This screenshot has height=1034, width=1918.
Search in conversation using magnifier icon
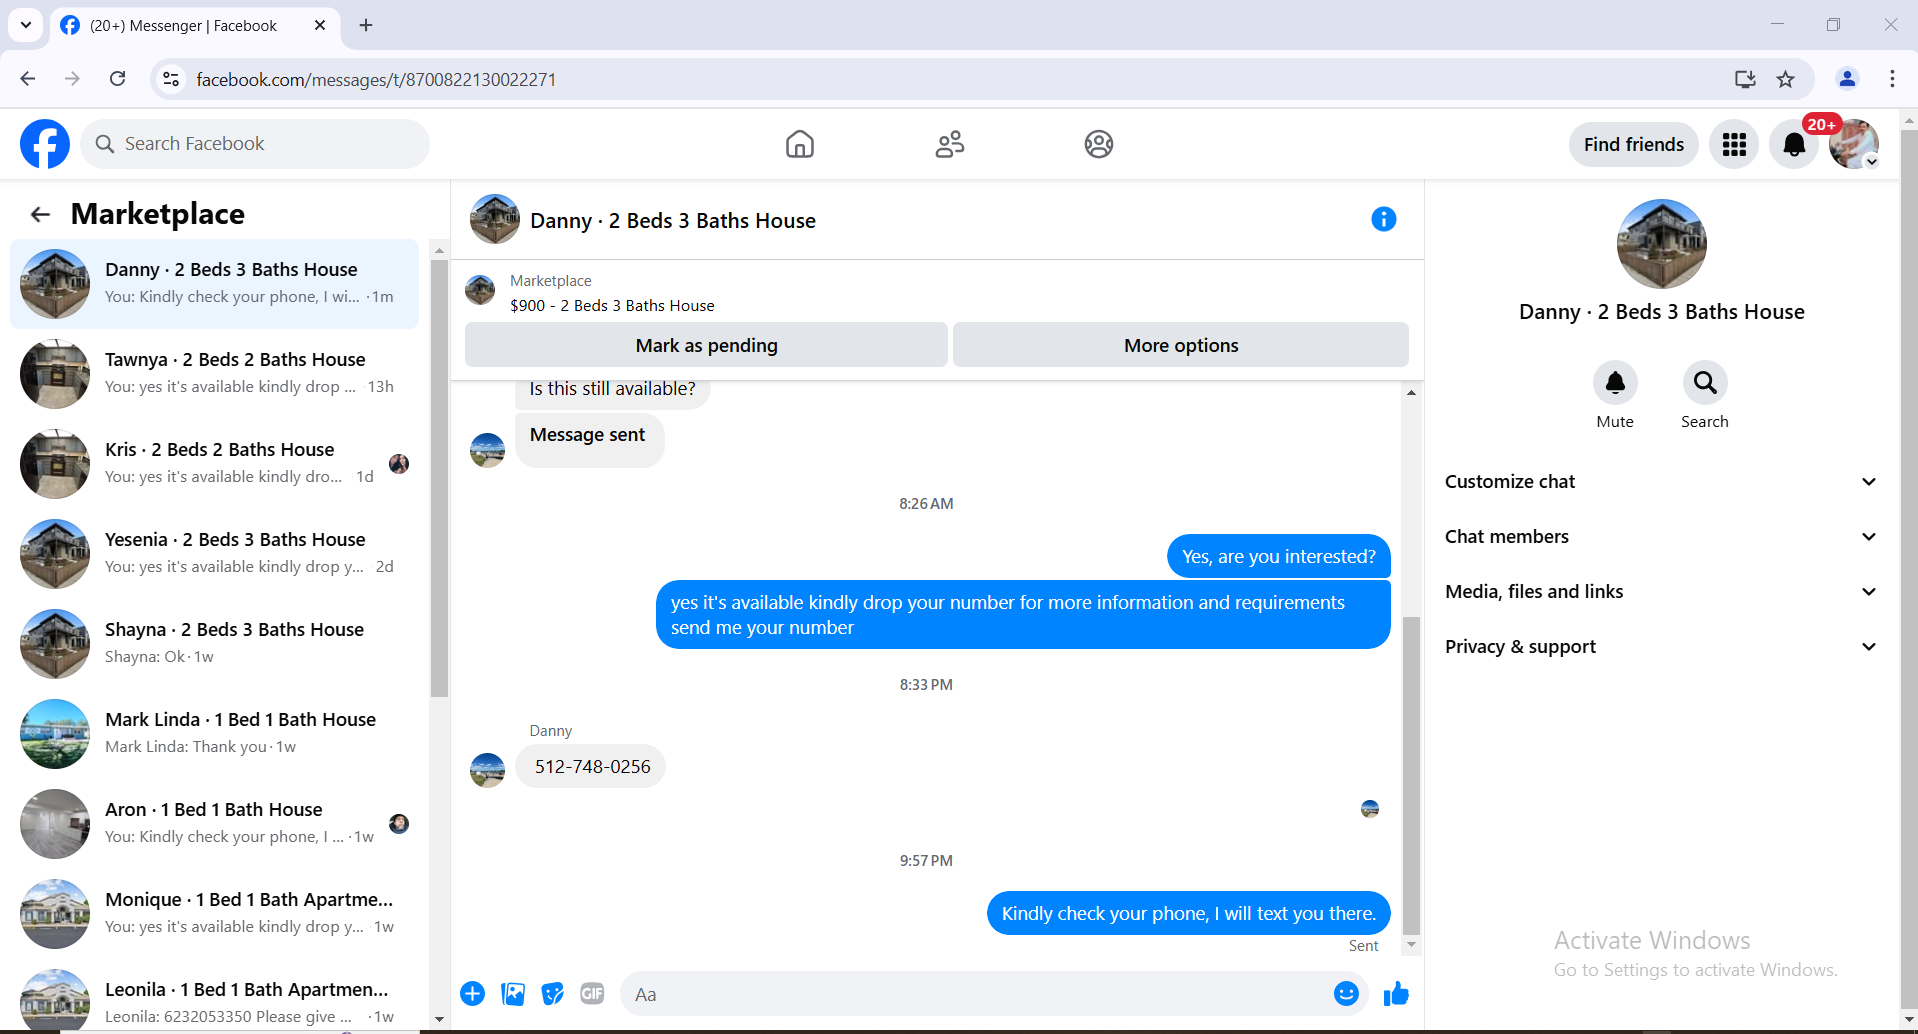pos(1705,383)
